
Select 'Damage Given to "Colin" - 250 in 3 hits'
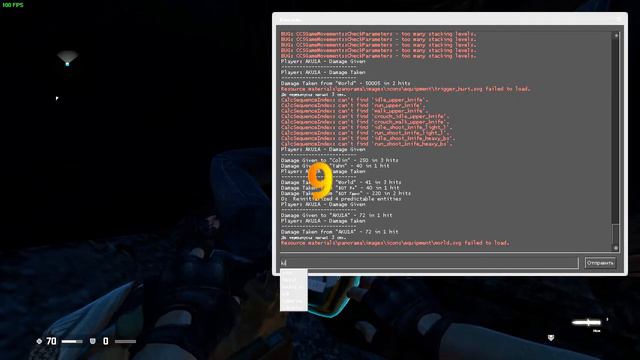pyautogui.click(x=339, y=160)
